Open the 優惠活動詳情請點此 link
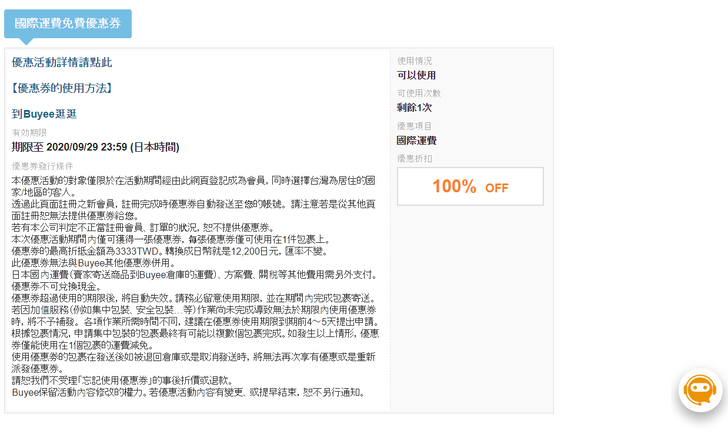 click(x=62, y=63)
